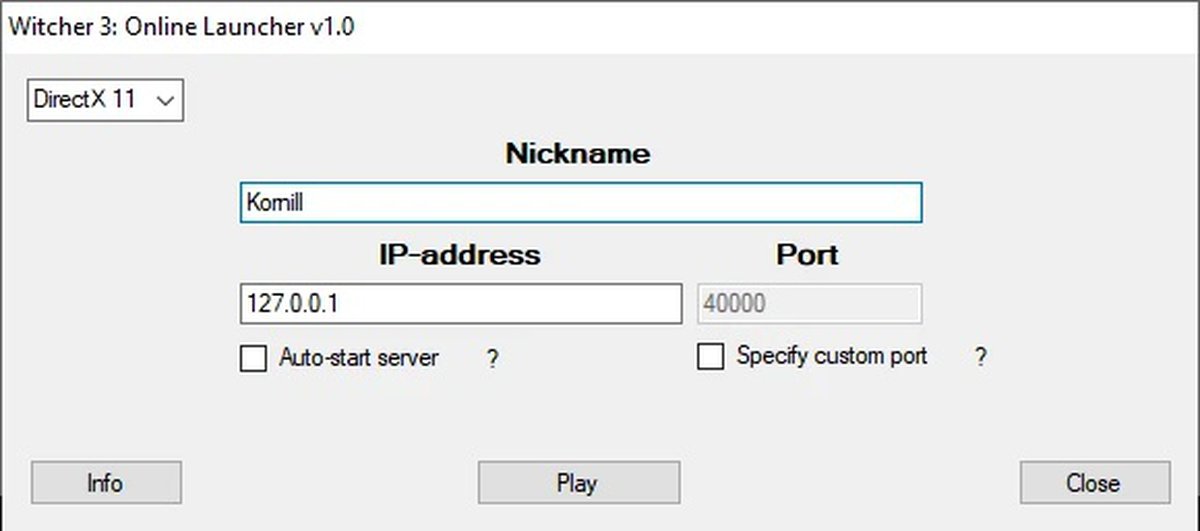The image size is (1200, 531).
Task: Click the IP-address field showing 127.0.0.1
Action: (x=460, y=304)
